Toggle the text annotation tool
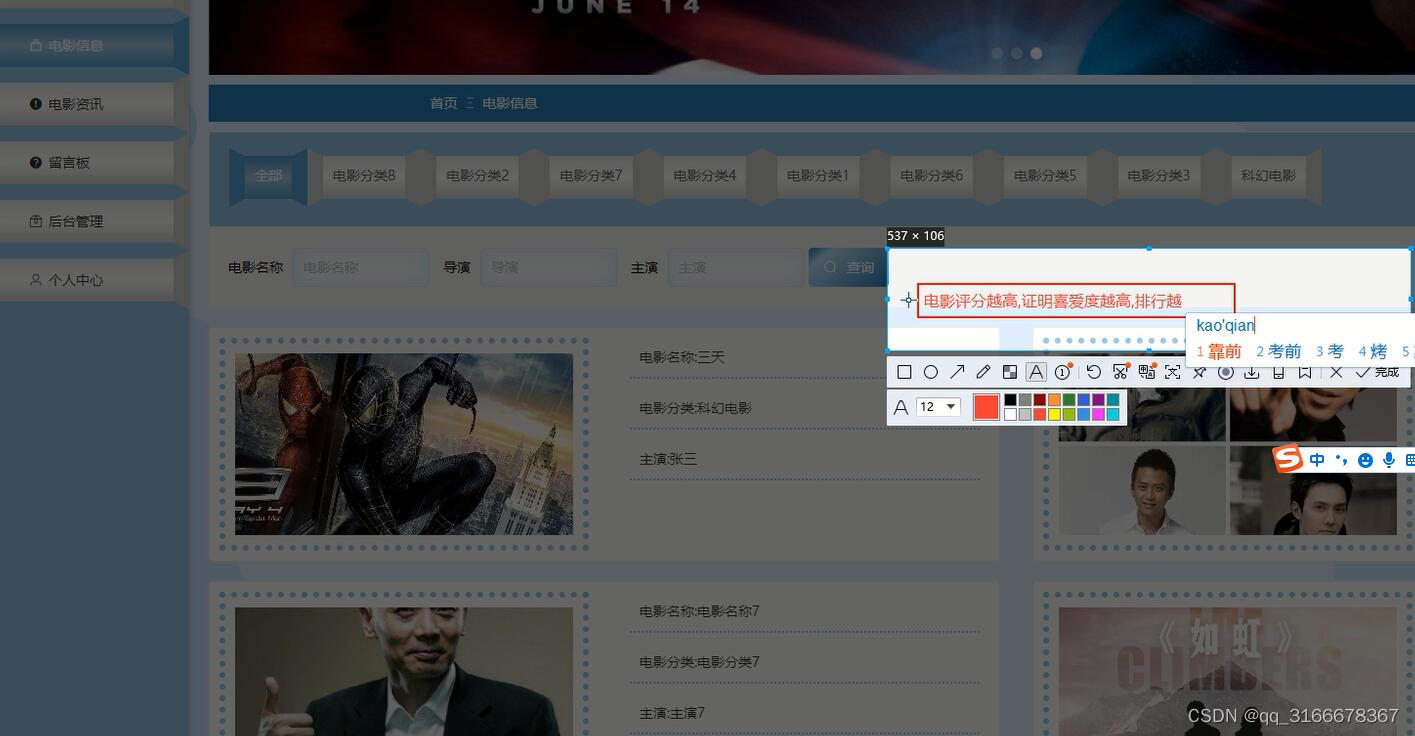 point(1036,371)
